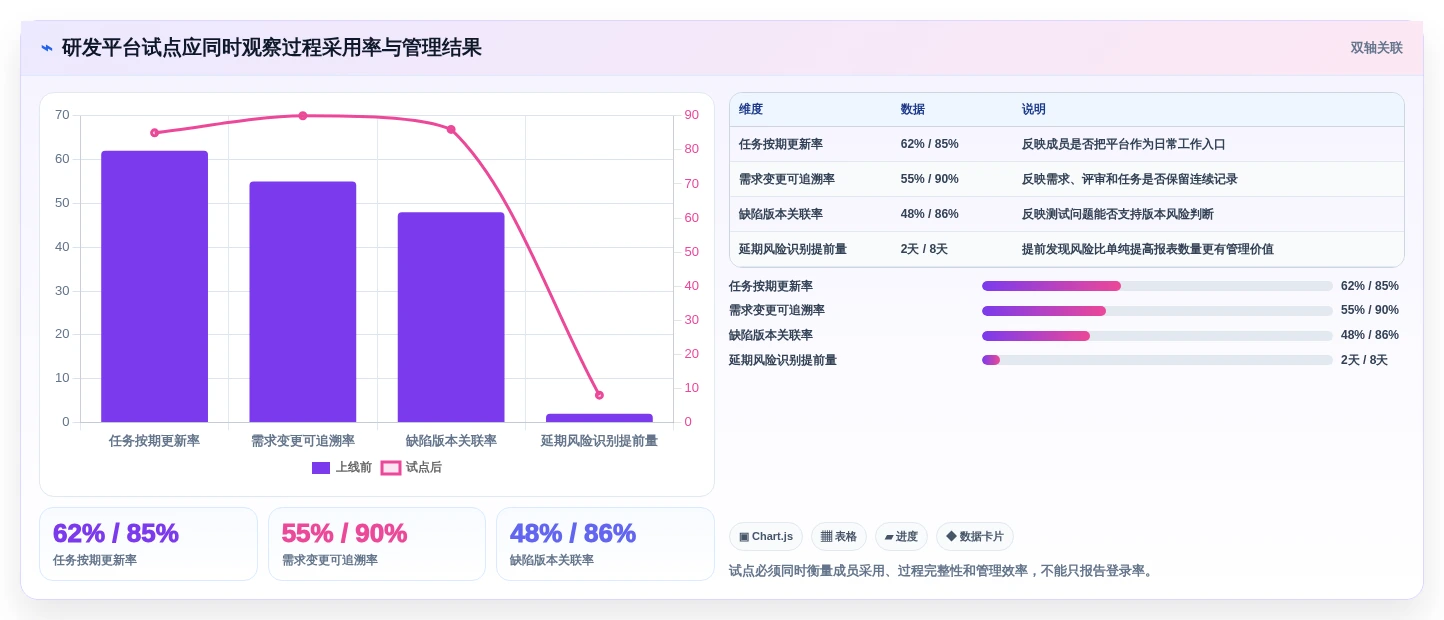The width and height of the screenshot is (1444, 620).
Task: Click the line point above 任务按期更新率 bar
Action: pos(154,133)
